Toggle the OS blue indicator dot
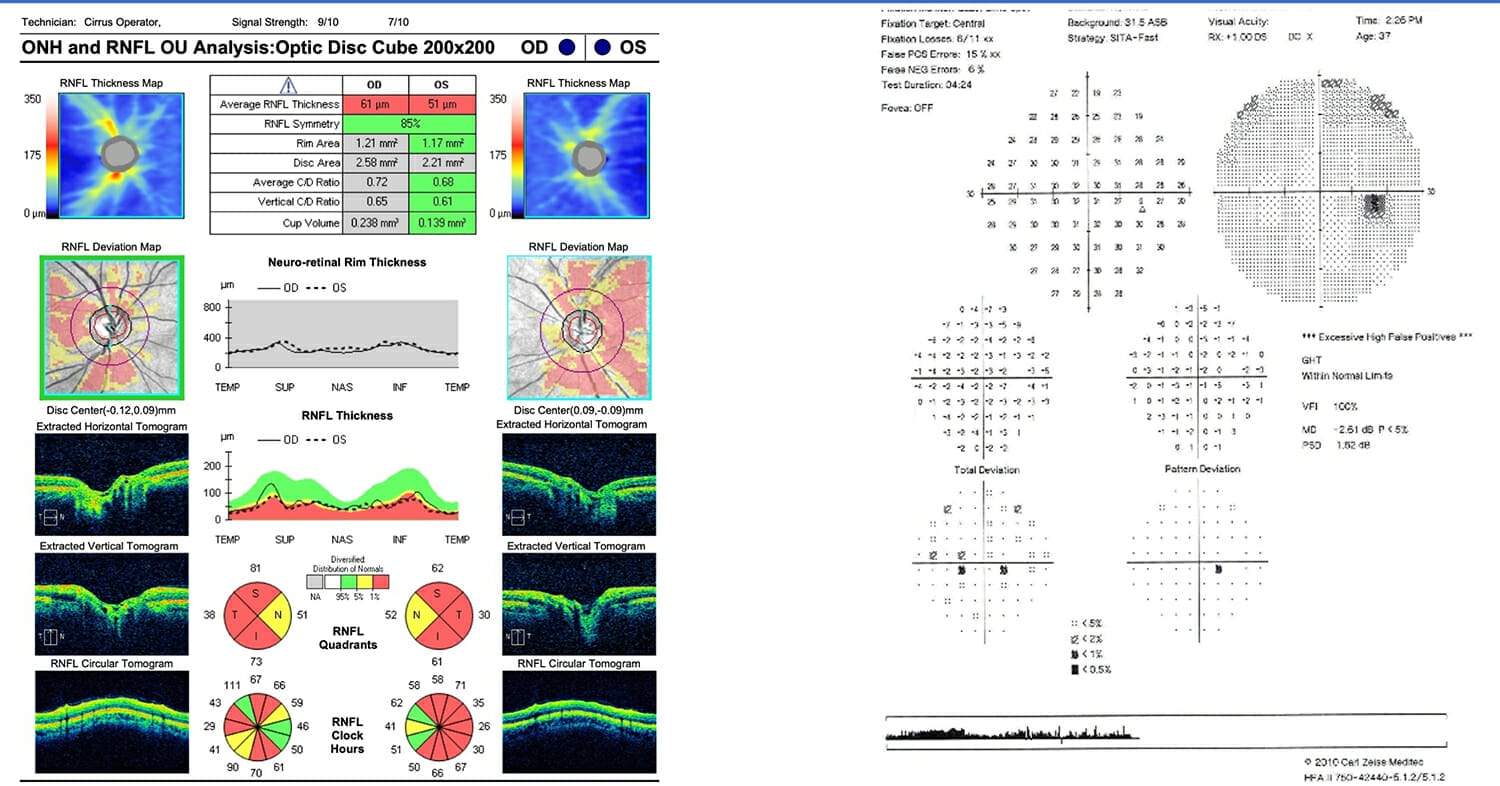Viewport: 1500px width, 786px height. pos(602,47)
